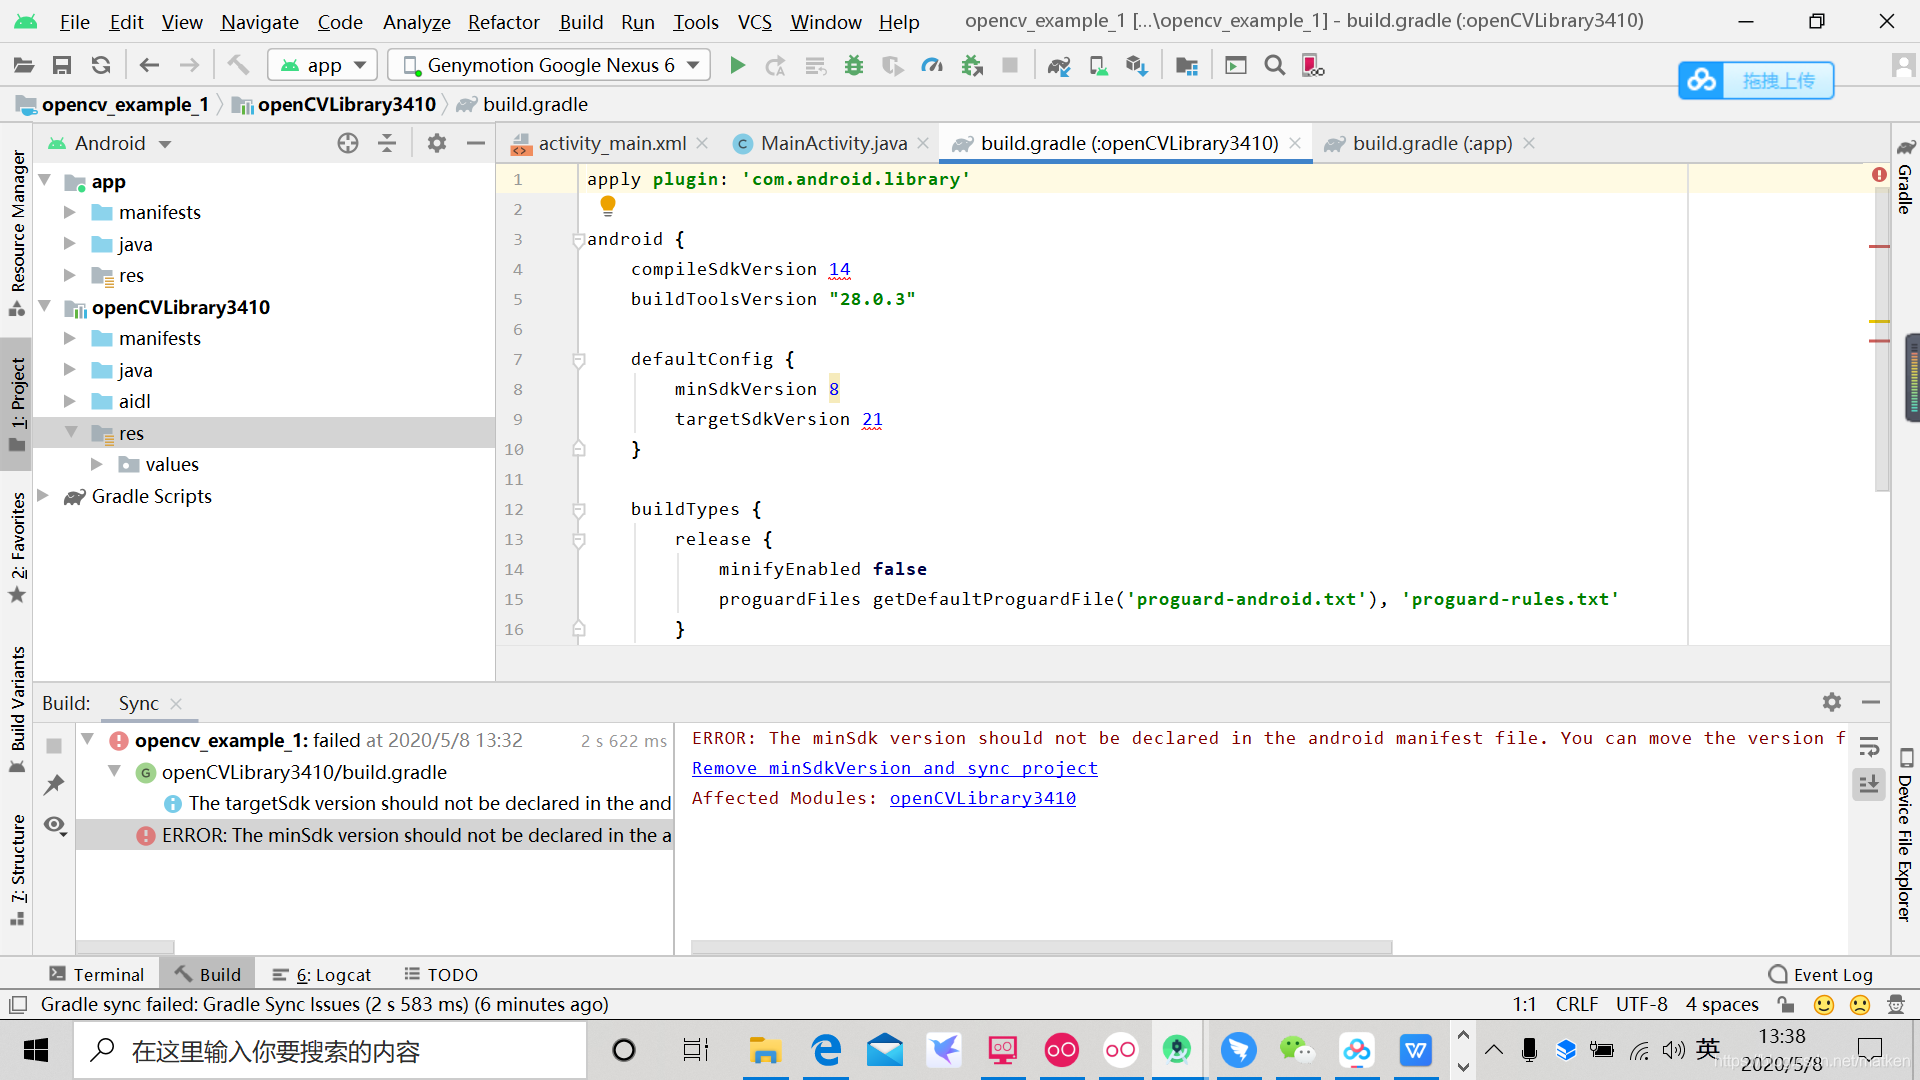Screen dimensions: 1920x1080
Task: Navigate back with the left arrow
Action: pos(150,66)
